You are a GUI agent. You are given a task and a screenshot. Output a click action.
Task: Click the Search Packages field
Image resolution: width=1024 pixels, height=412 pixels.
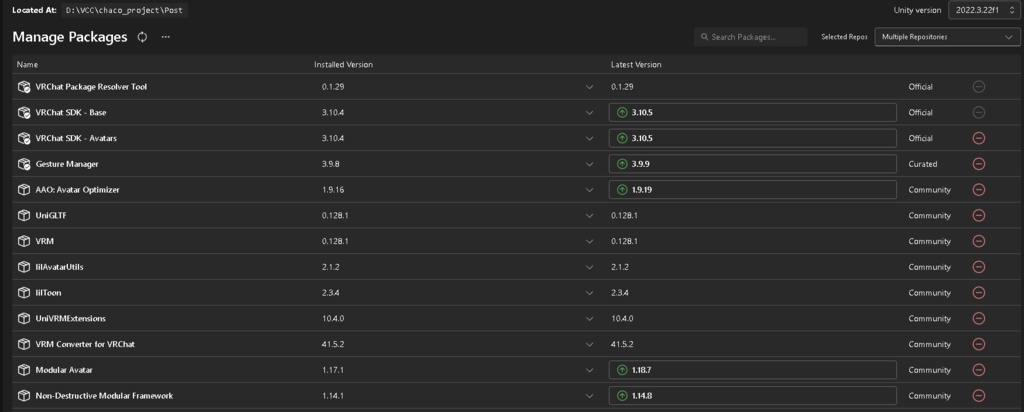[750, 37]
